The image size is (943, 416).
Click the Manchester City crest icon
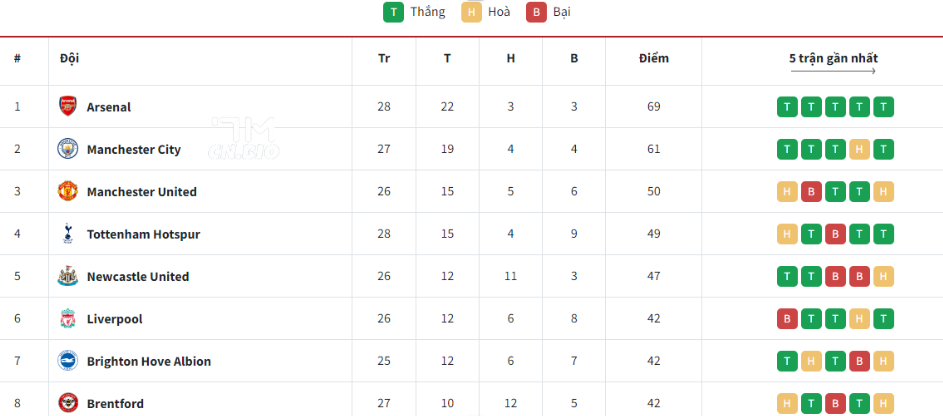tap(67, 149)
